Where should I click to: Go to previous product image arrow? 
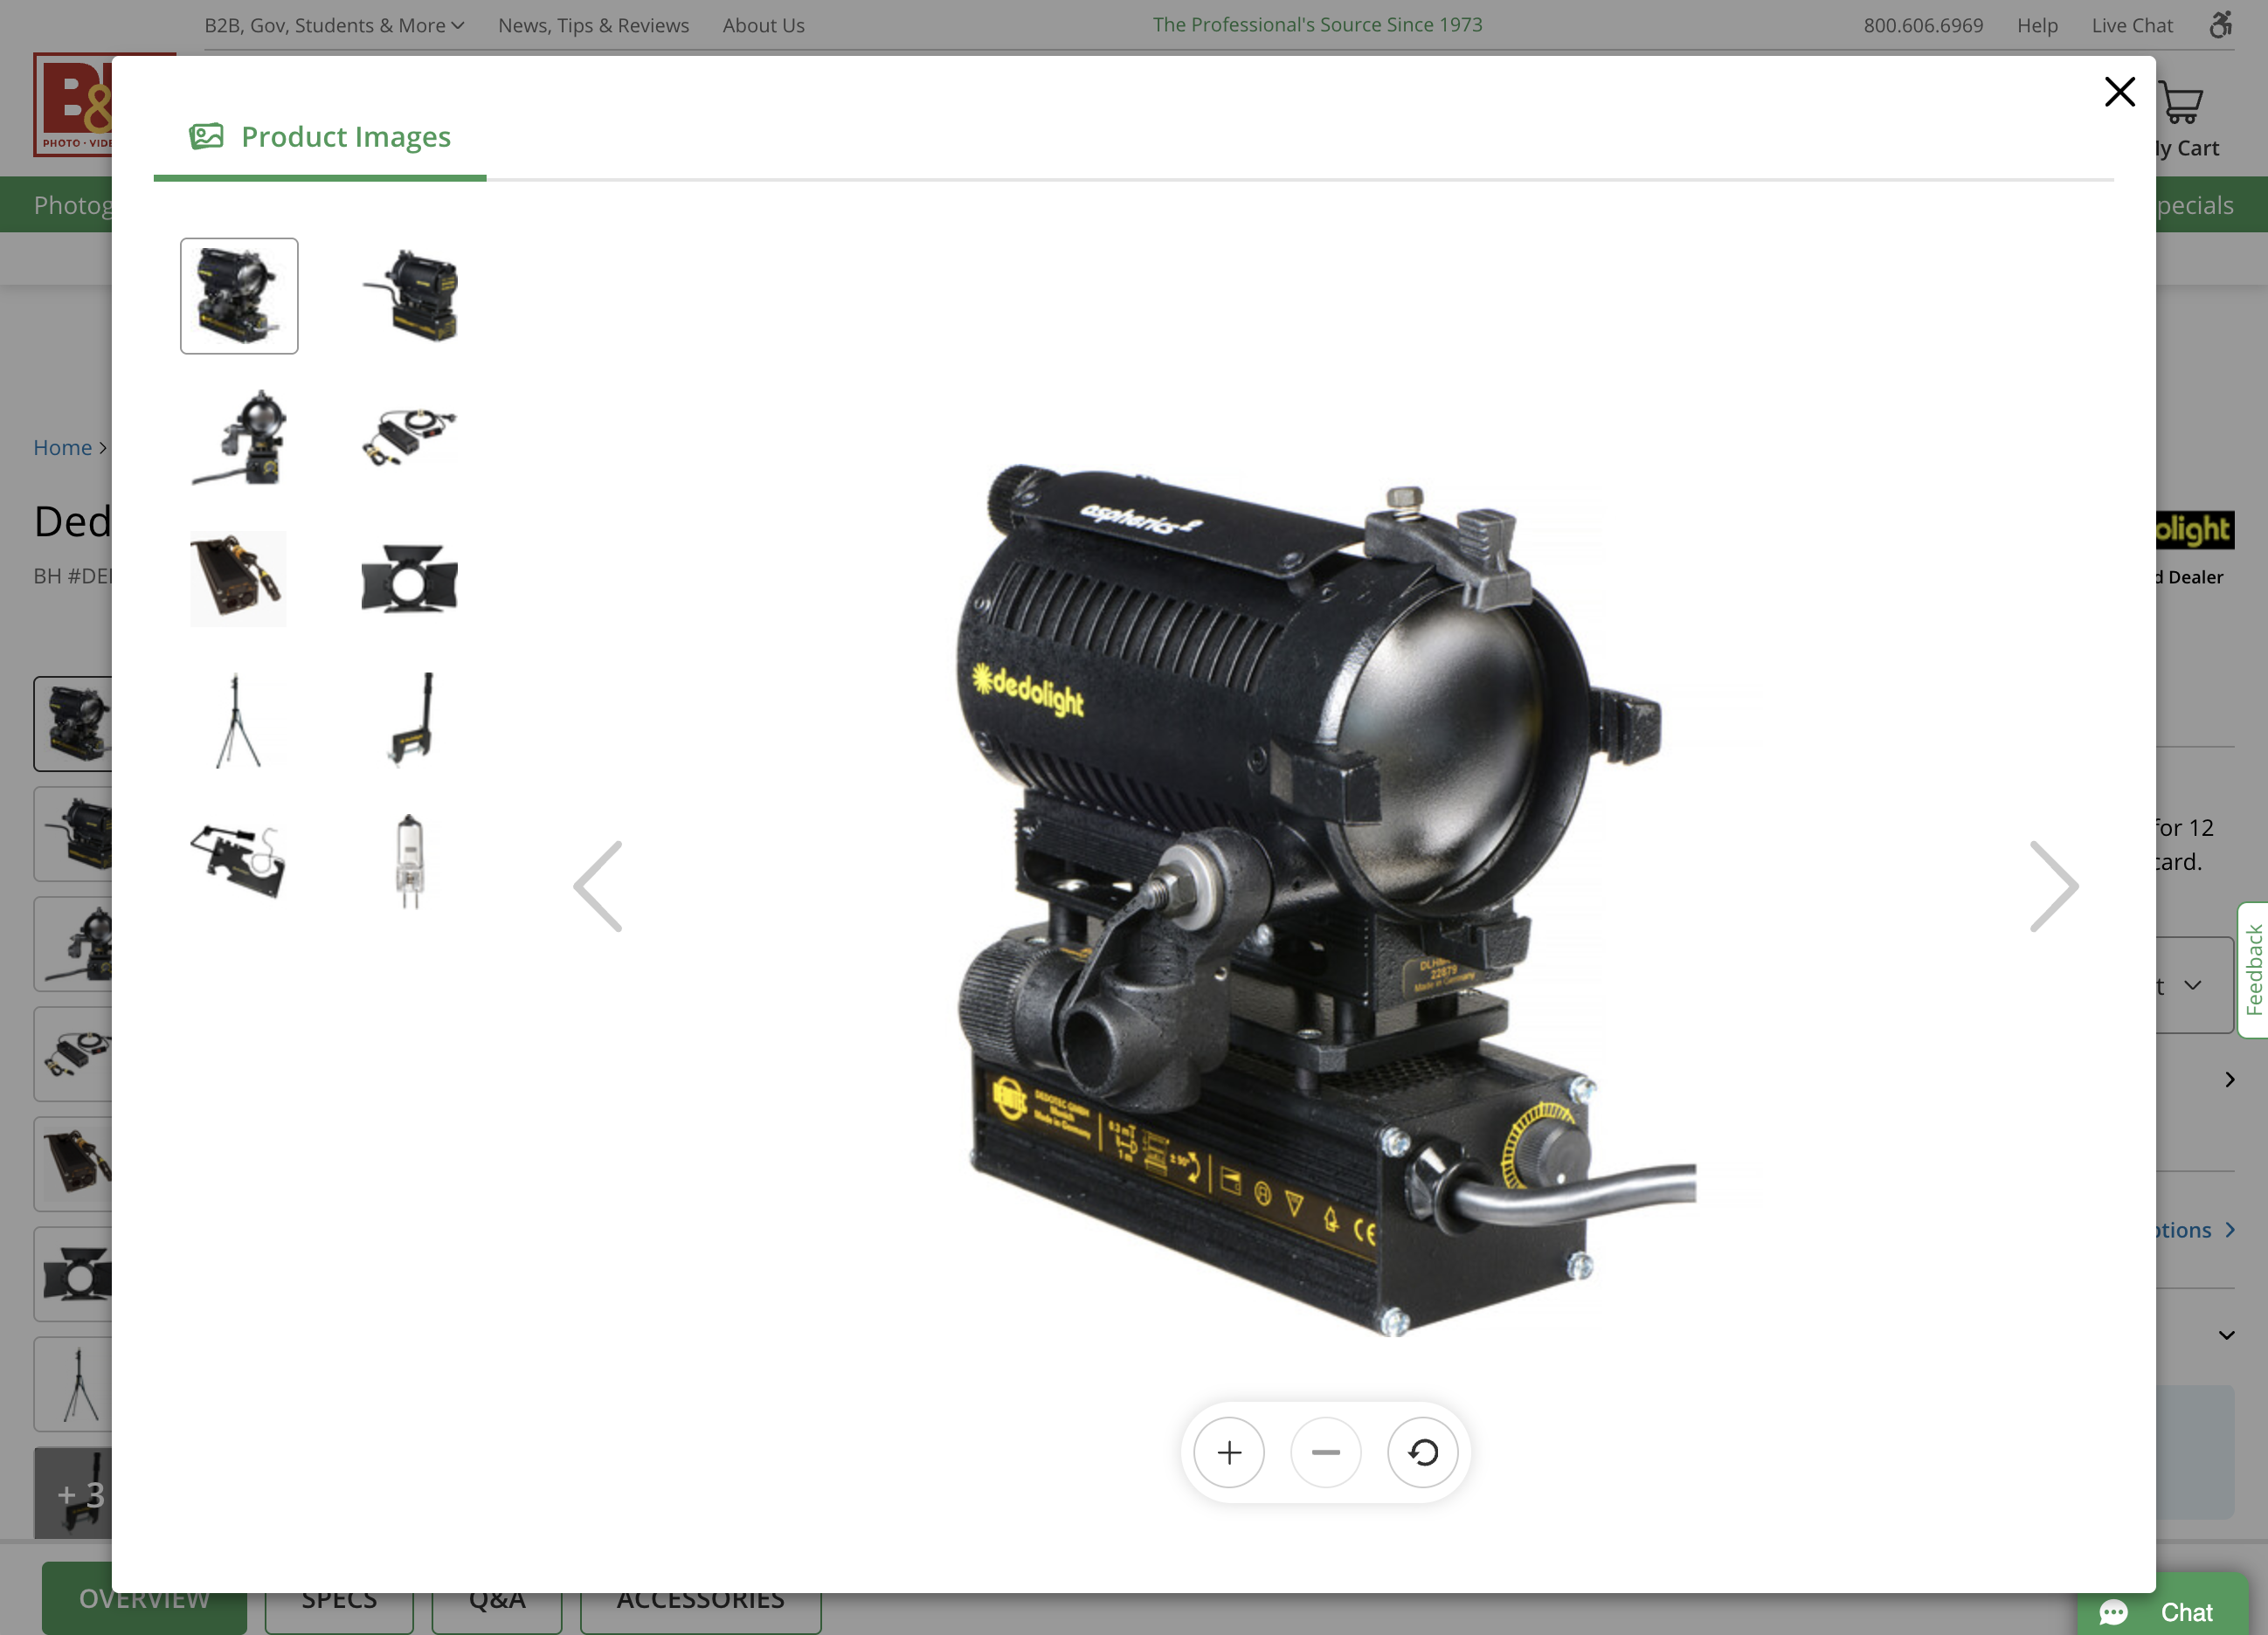(599, 886)
